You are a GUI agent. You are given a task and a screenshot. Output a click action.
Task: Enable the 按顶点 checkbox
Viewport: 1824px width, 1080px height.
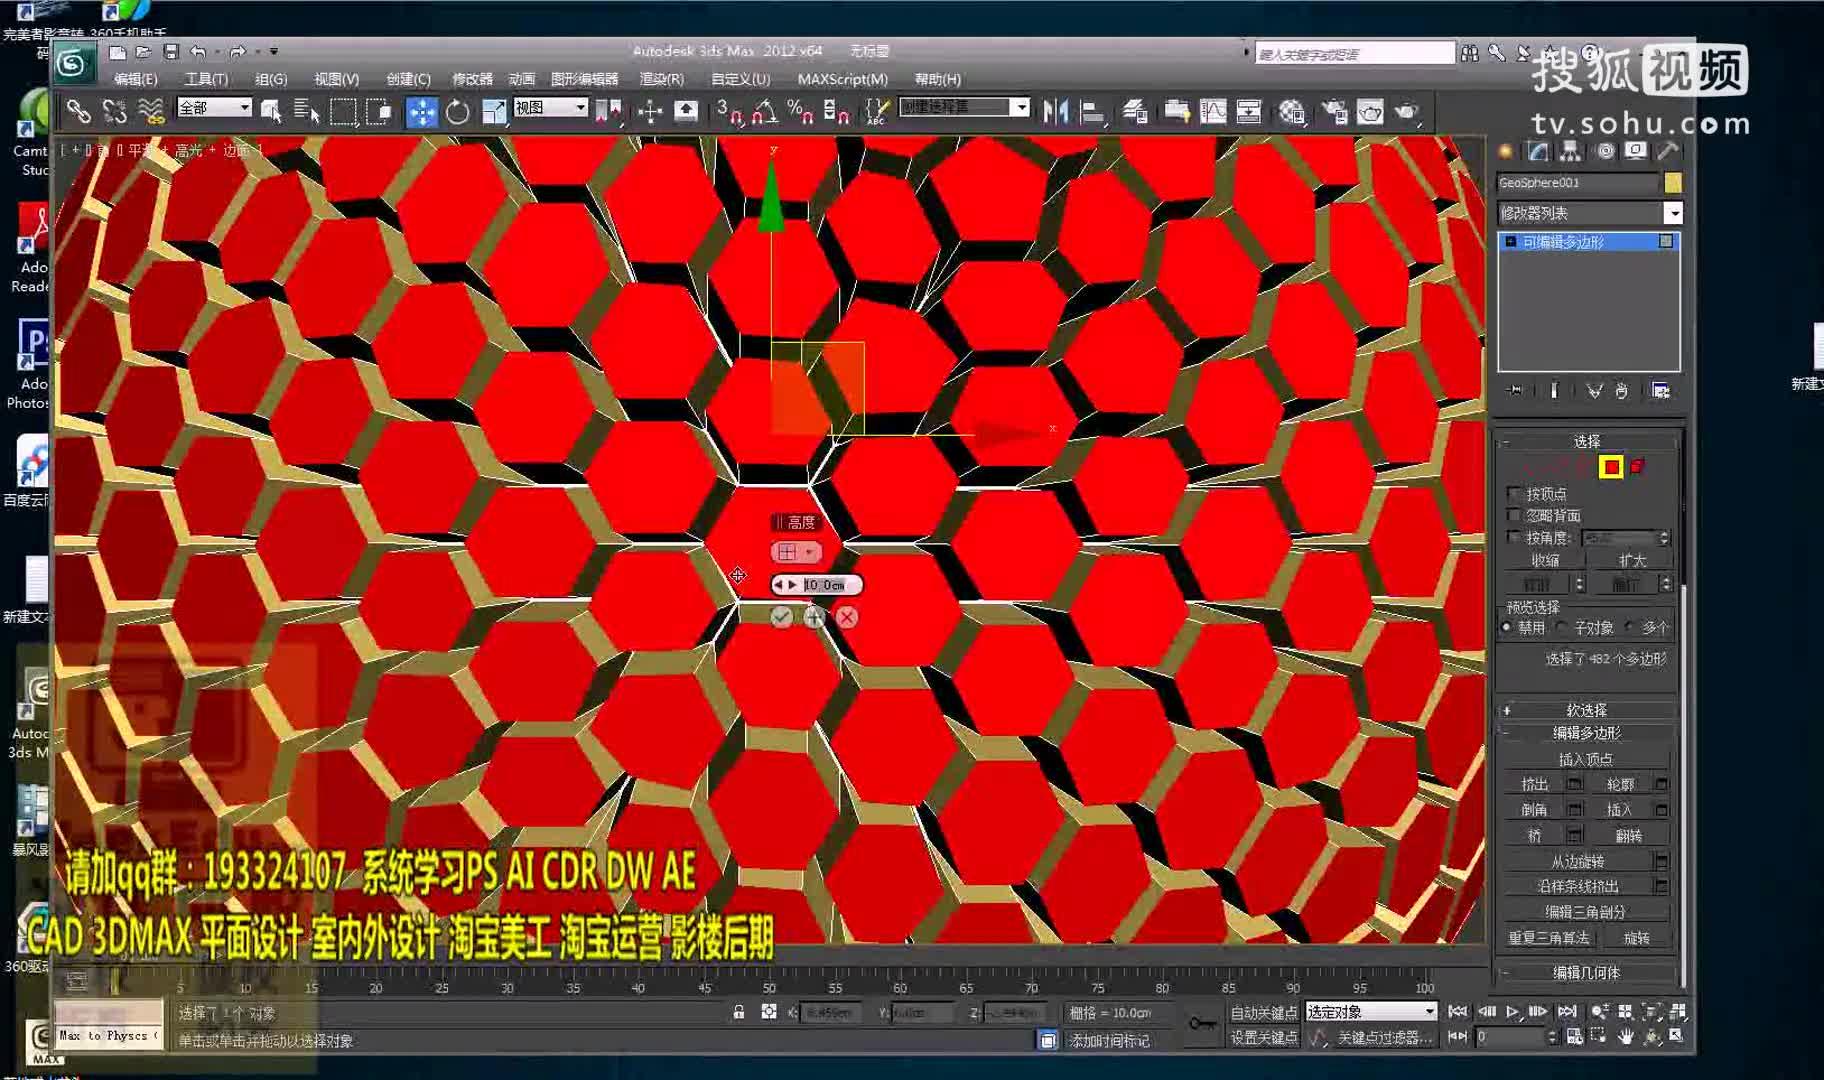1514,493
